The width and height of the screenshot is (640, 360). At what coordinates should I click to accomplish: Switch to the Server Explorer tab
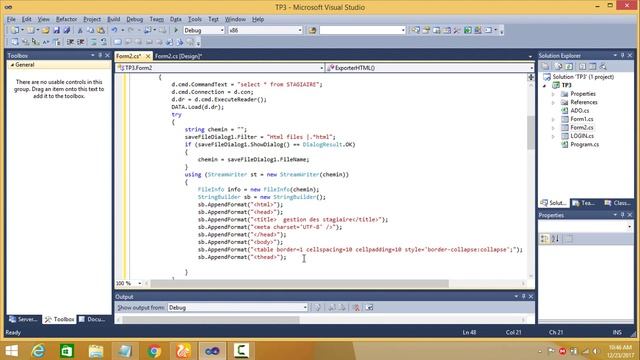tap(23, 319)
